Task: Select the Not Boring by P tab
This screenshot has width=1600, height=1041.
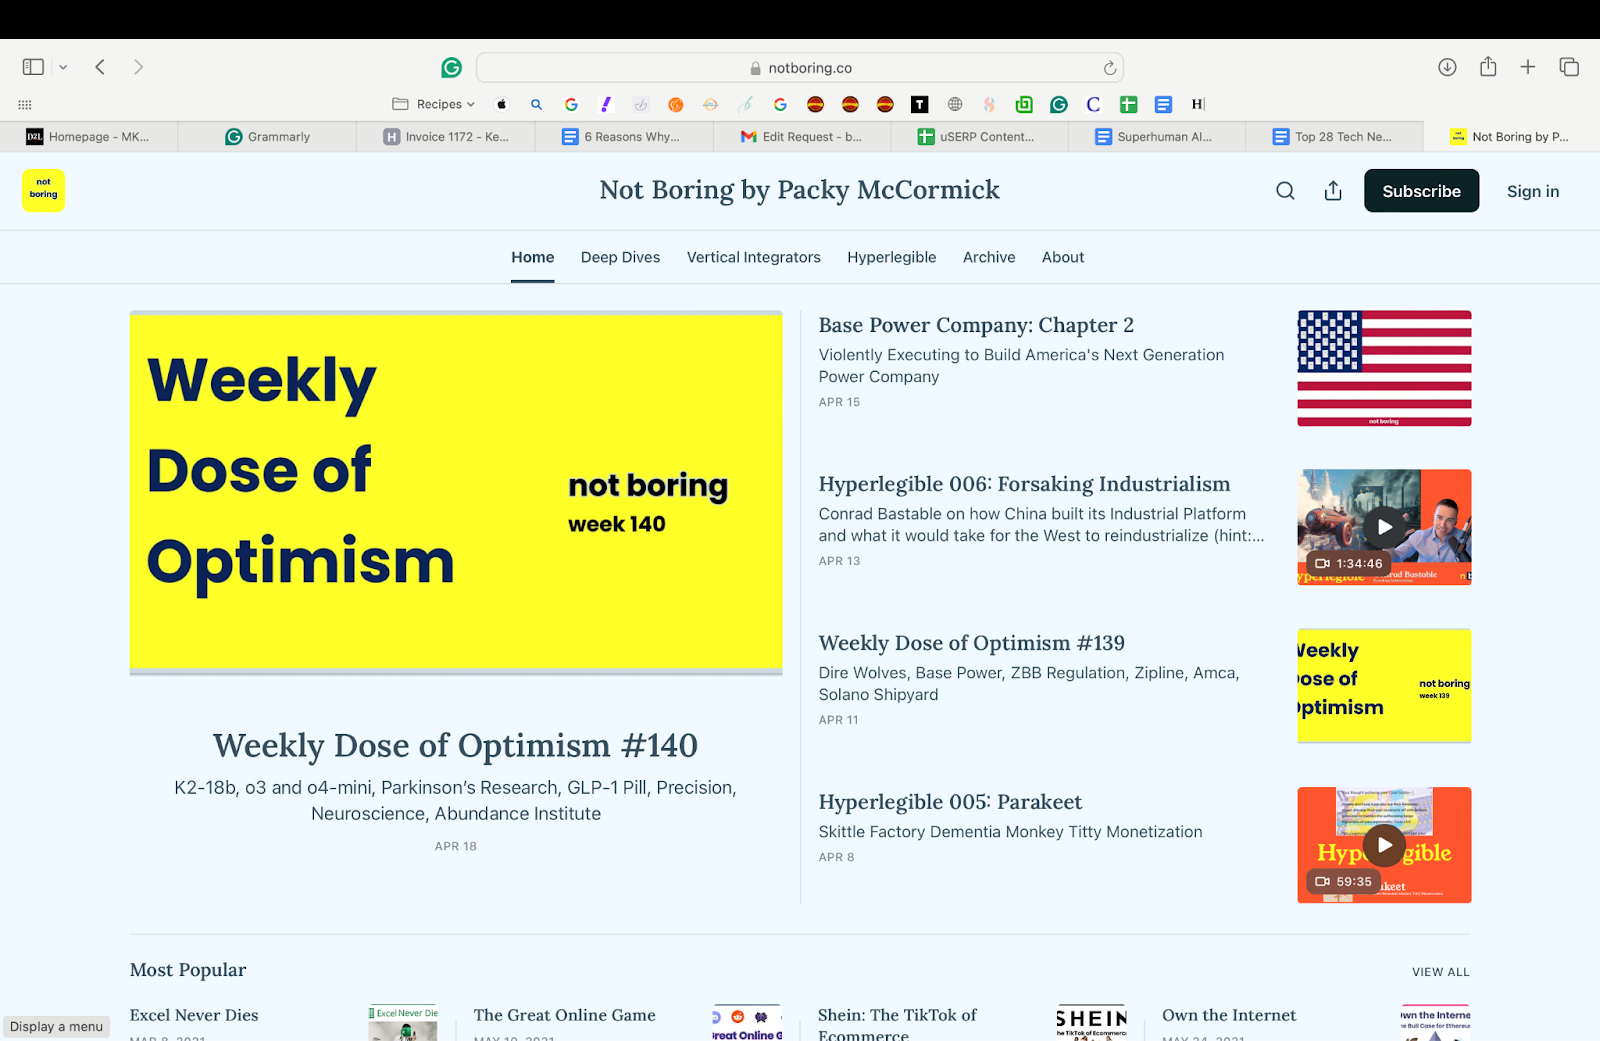Action: pyautogui.click(x=1511, y=137)
